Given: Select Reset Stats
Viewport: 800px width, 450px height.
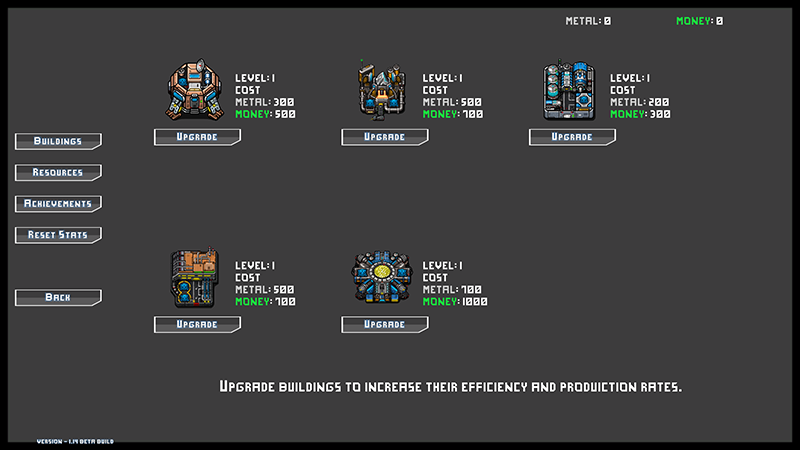Looking at the screenshot, I should tap(58, 235).
